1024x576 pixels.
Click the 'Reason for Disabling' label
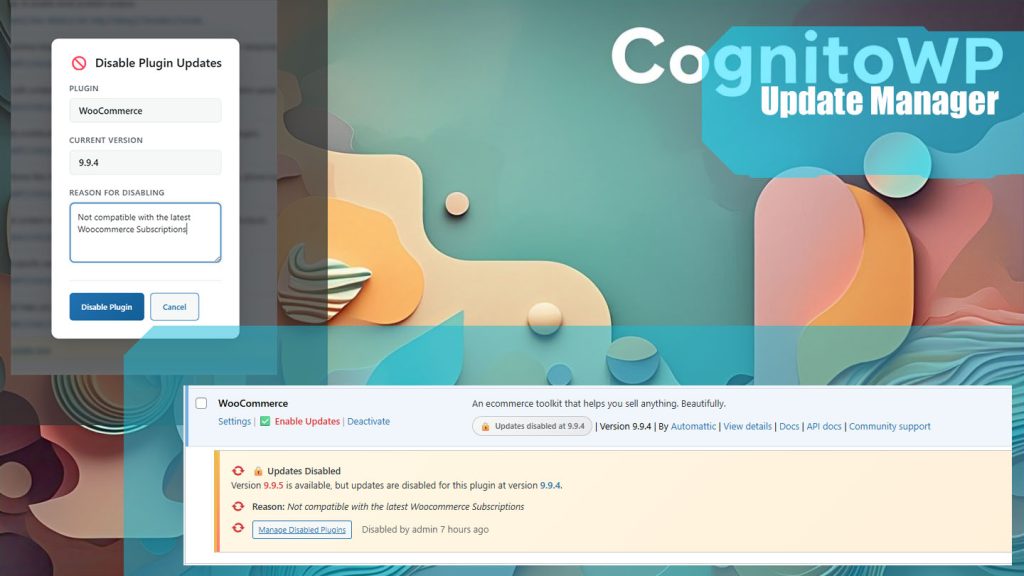point(117,193)
